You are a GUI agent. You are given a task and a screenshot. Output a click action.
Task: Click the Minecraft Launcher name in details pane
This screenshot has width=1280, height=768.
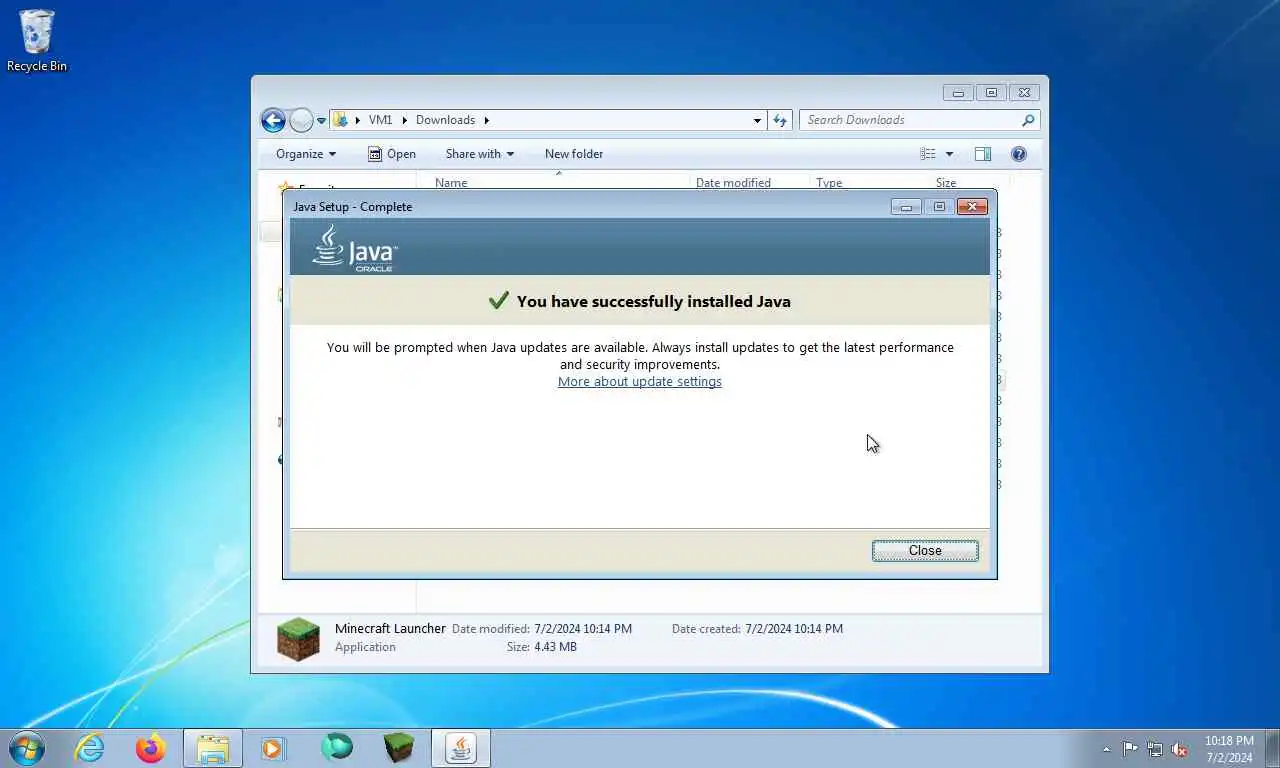point(390,629)
